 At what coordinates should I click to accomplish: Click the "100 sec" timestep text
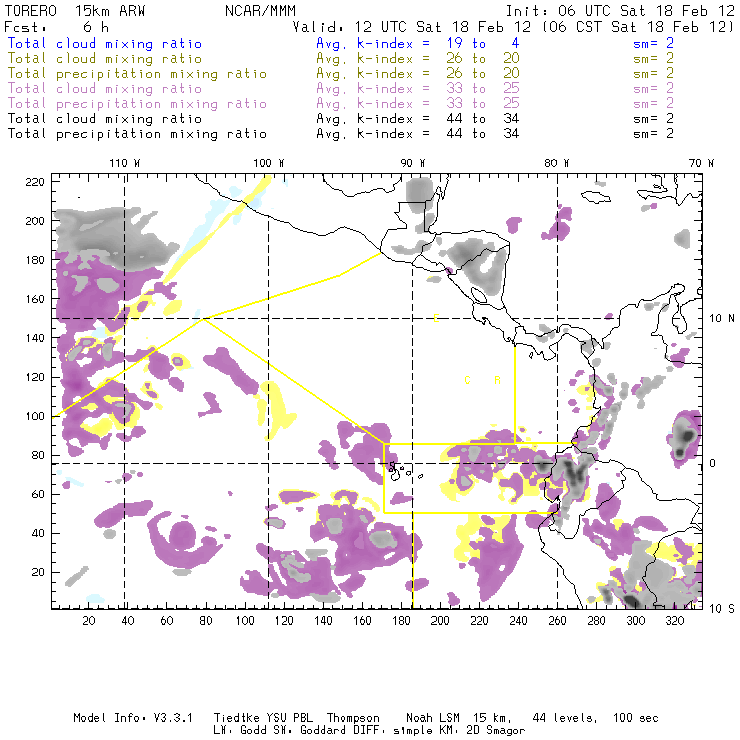tap(636, 718)
